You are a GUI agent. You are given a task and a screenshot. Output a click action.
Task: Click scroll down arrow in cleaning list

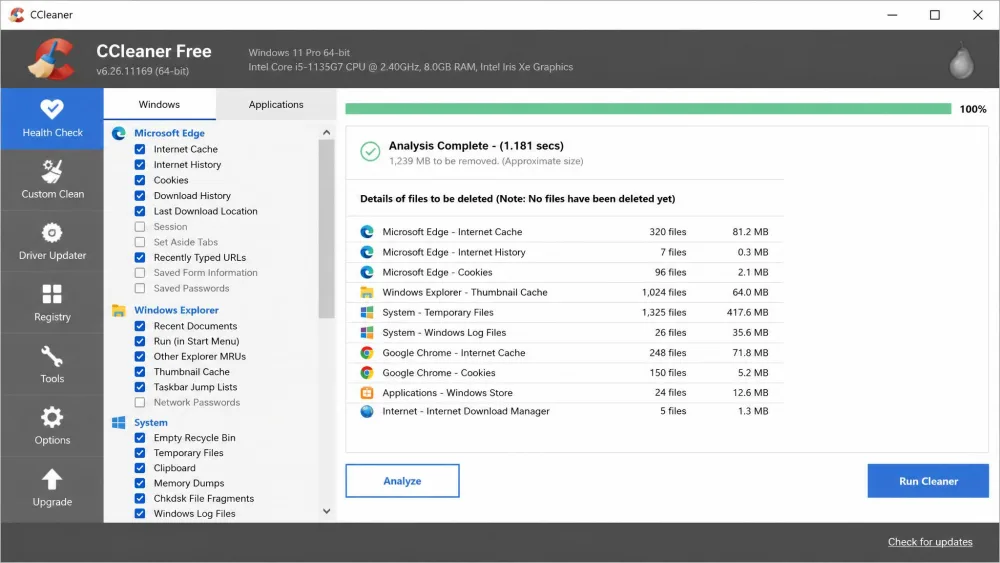327,511
